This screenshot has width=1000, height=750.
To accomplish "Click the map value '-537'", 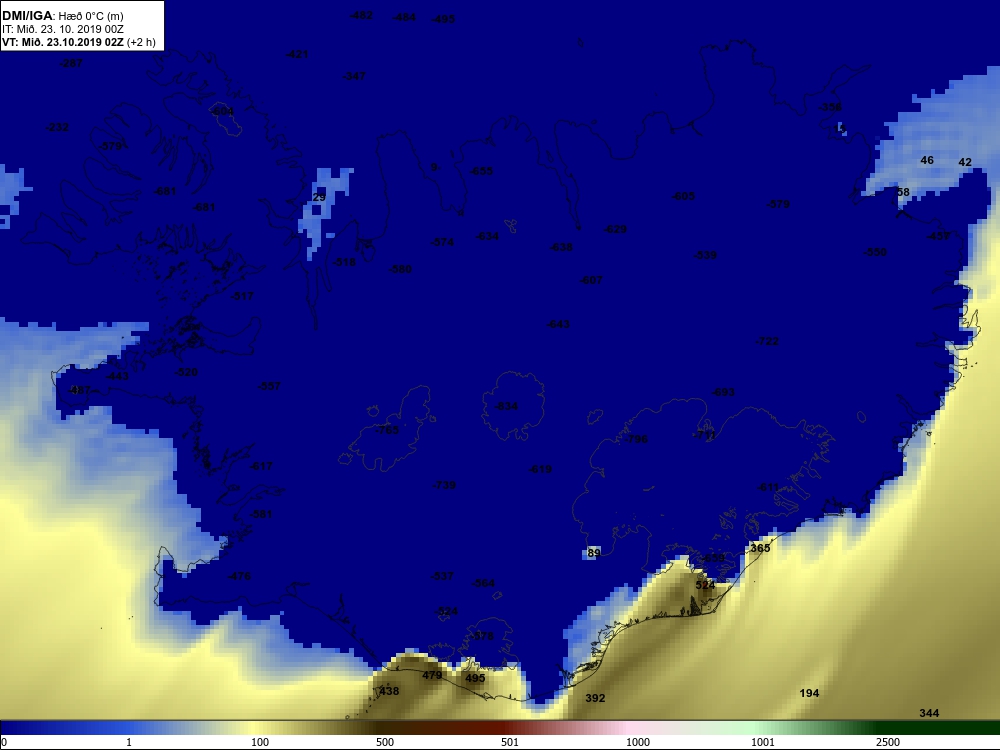I will point(442,576).
